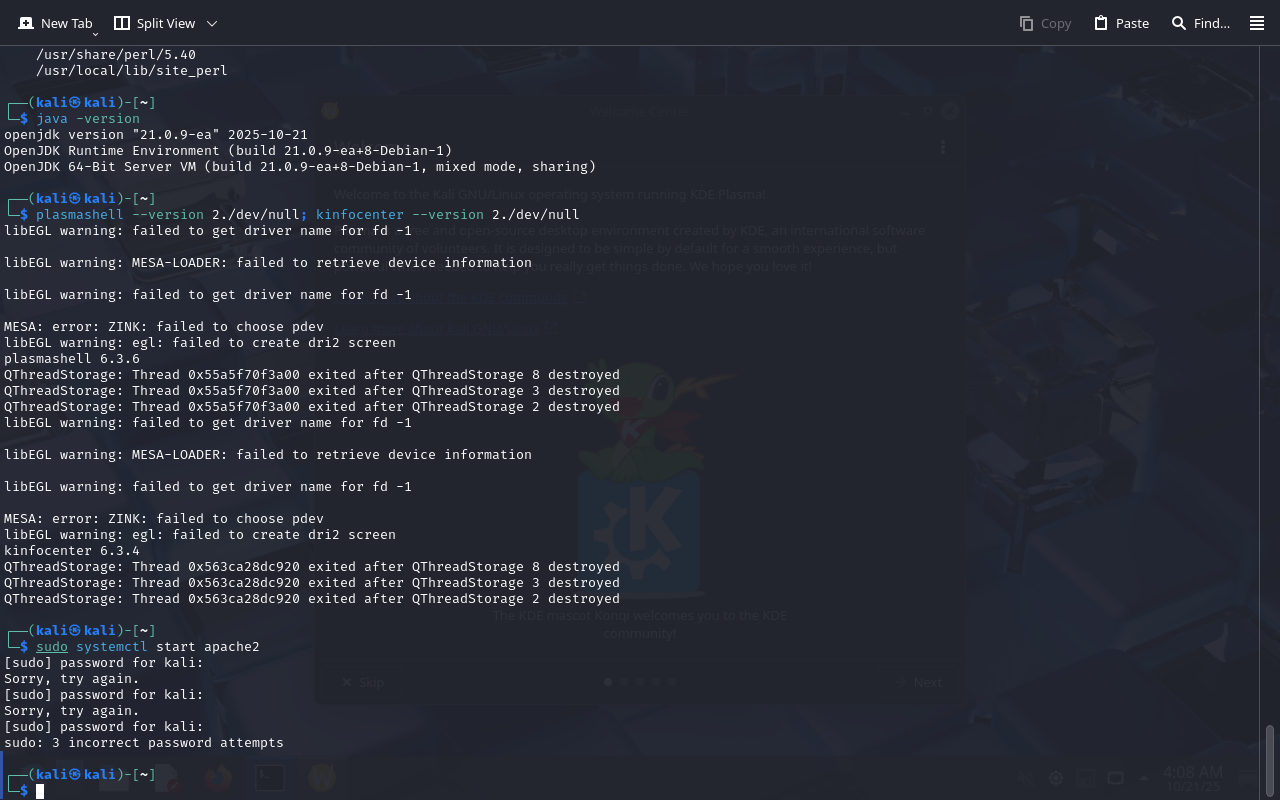Paste clipboard using the Paste button
Image resolution: width=1280 pixels, height=800 pixels.
(1121, 23)
